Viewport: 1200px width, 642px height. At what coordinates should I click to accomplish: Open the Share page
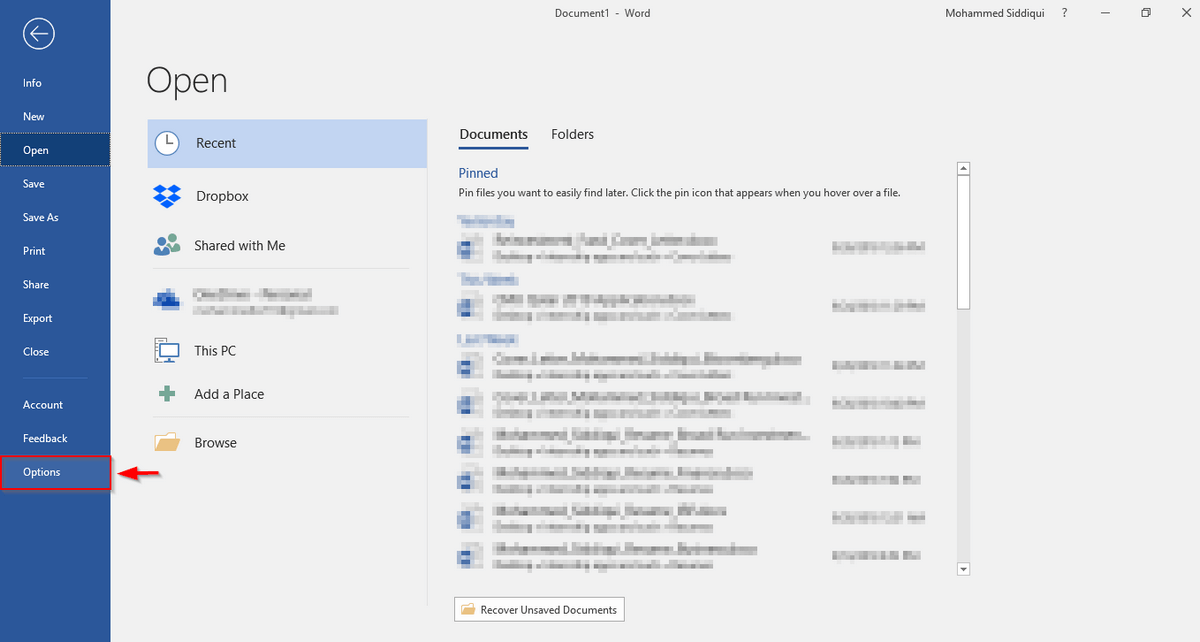coord(55,285)
